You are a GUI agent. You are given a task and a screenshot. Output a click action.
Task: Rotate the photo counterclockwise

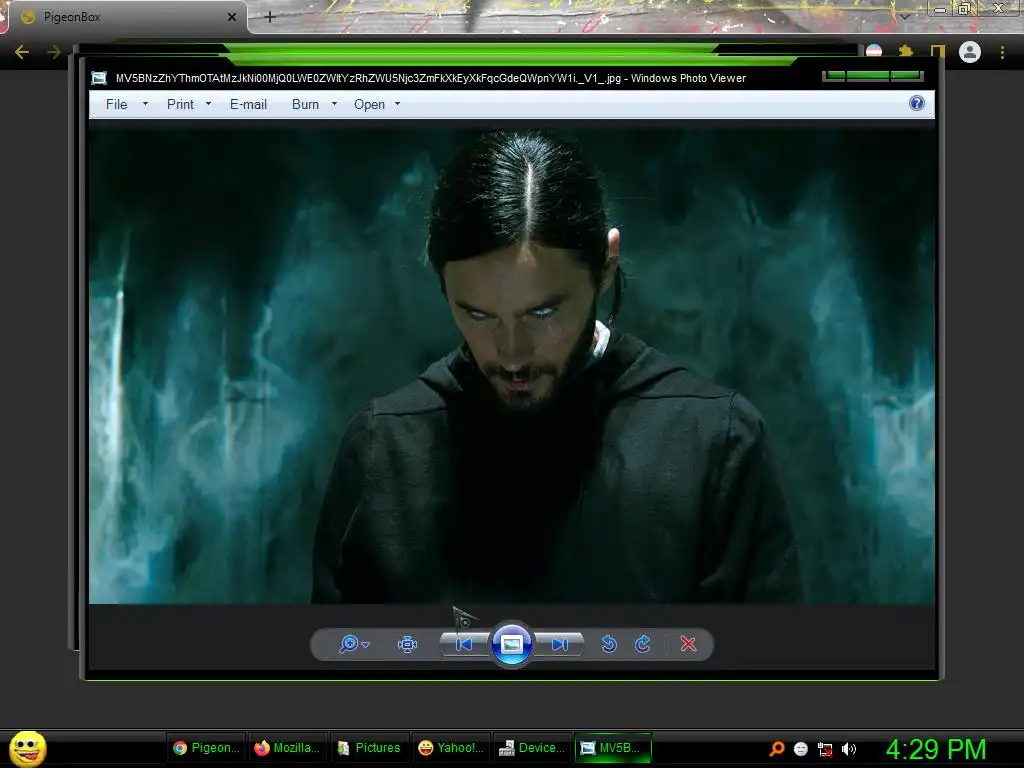[x=609, y=644]
